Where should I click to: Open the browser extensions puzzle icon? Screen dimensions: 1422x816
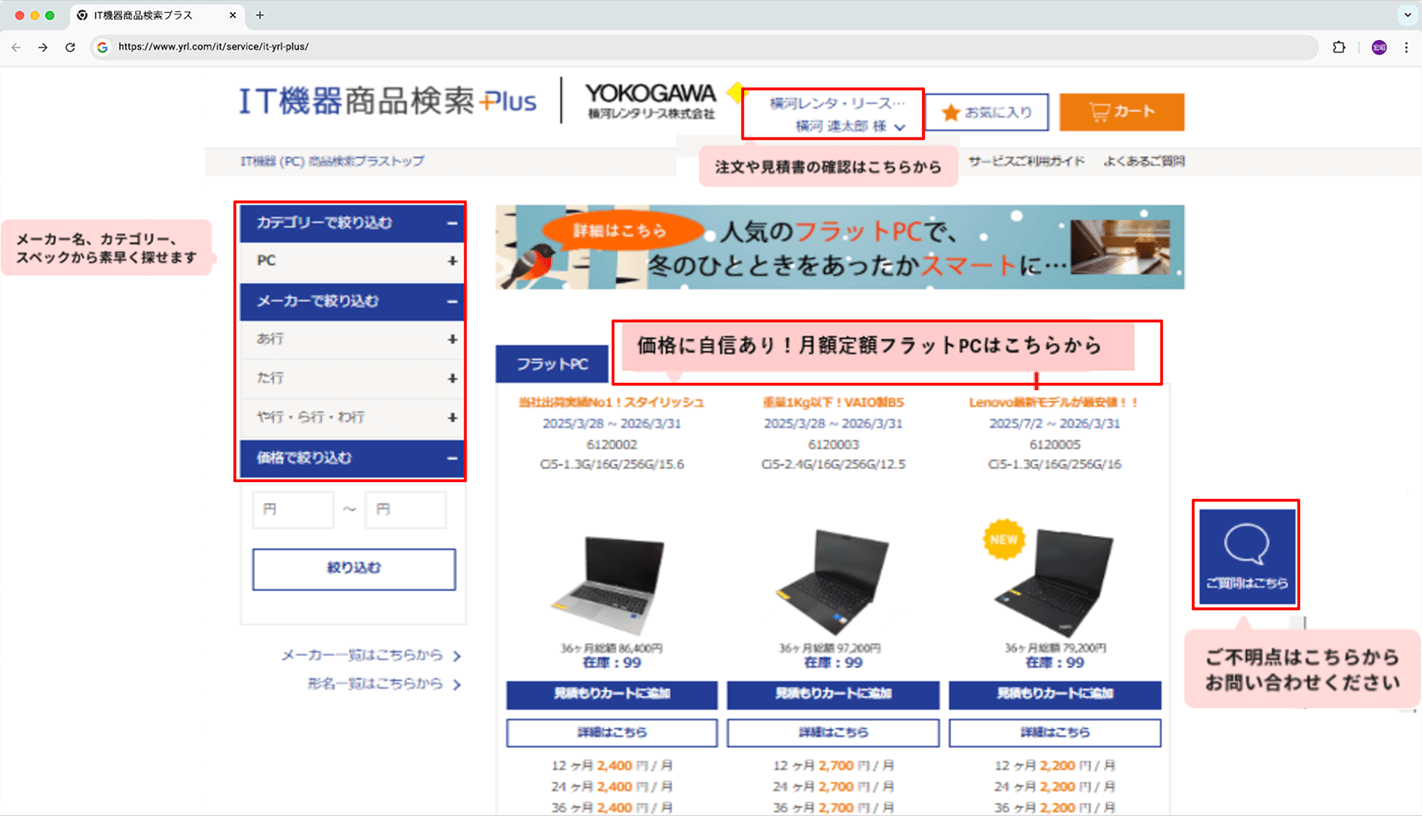tap(1339, 46)
